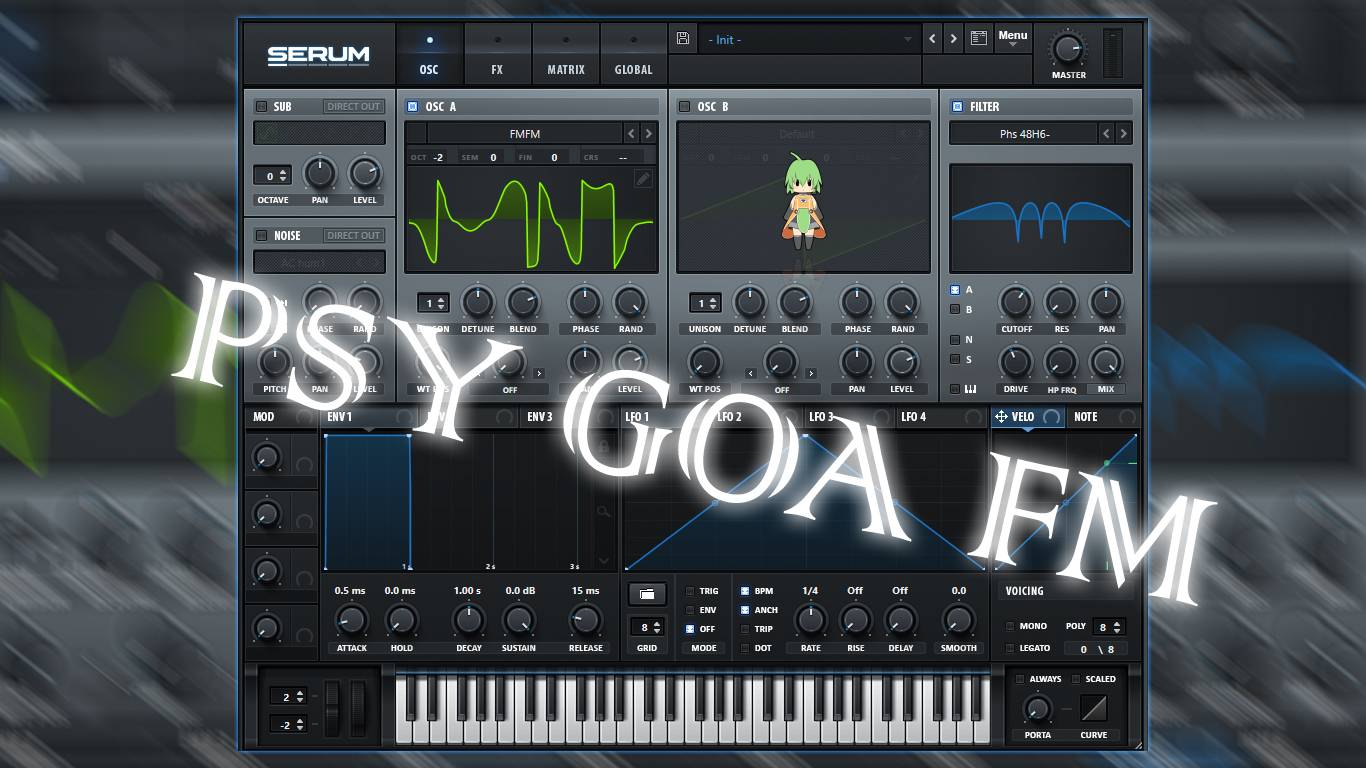Select the NOTE modulation tab
The height and width of the screenshot is (768, 1366).
click(1086, 417)
